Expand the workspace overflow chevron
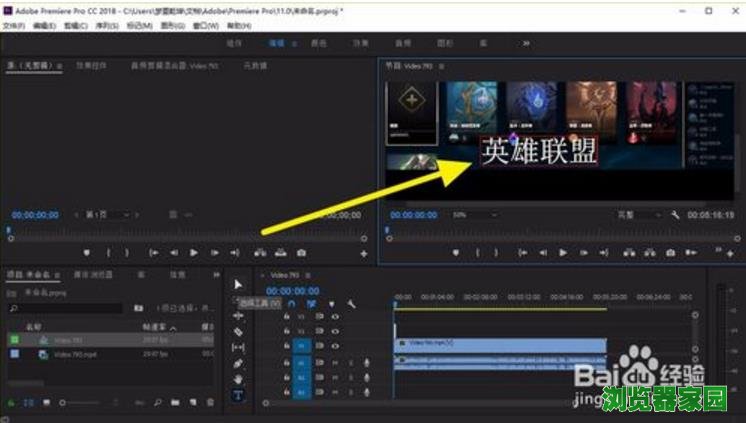Viewport: 746px width, 423px height. click(x=526, y=44)
